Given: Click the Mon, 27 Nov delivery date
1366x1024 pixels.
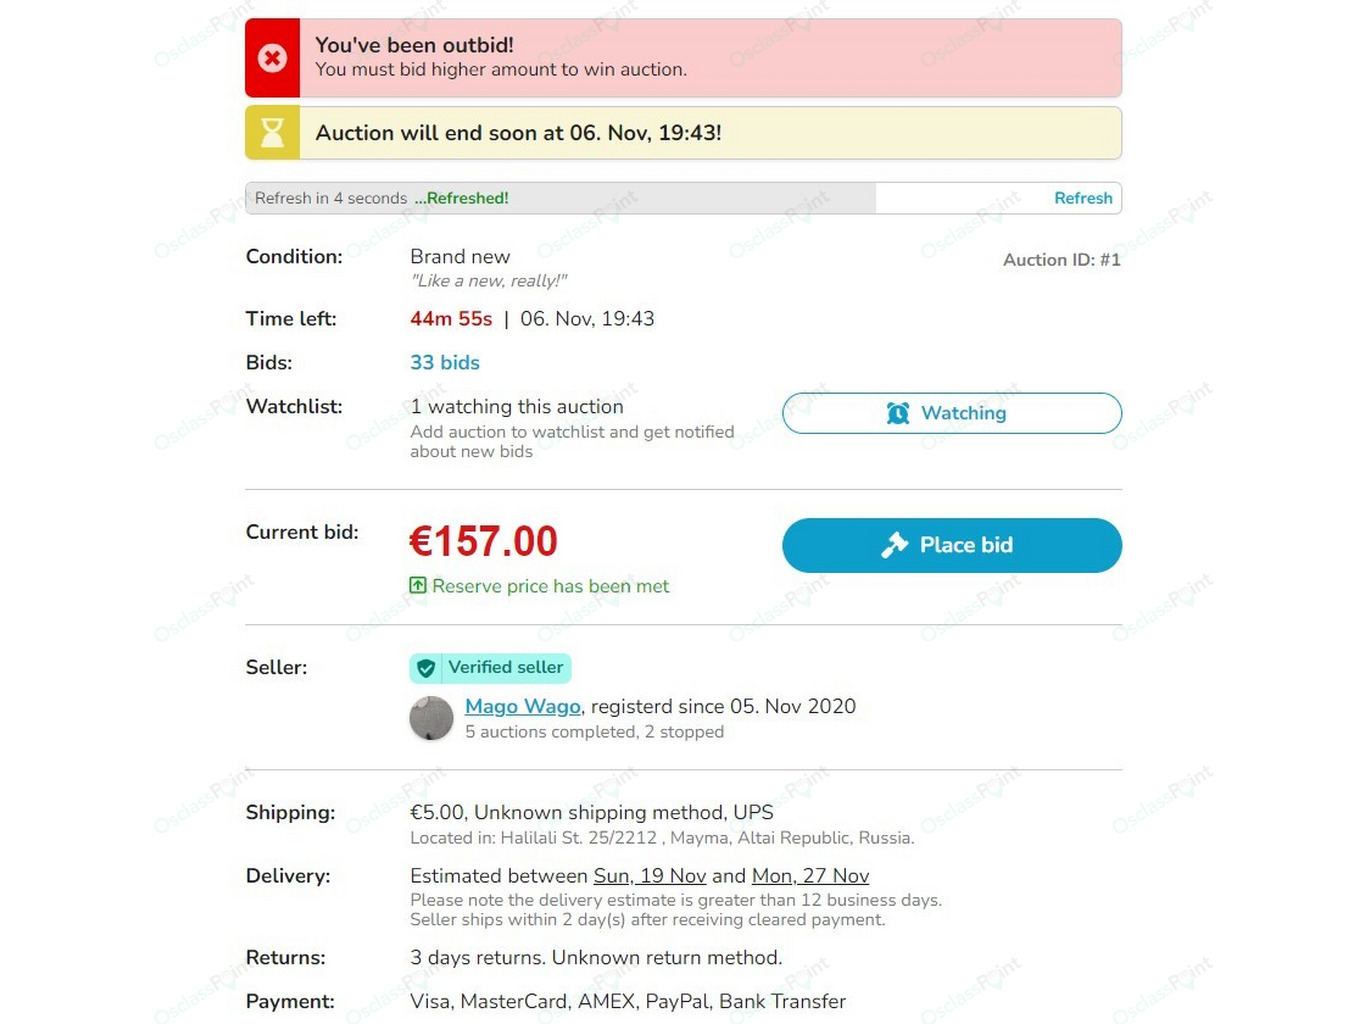Looking at the screenshot, I should click(x=810, y=876).
